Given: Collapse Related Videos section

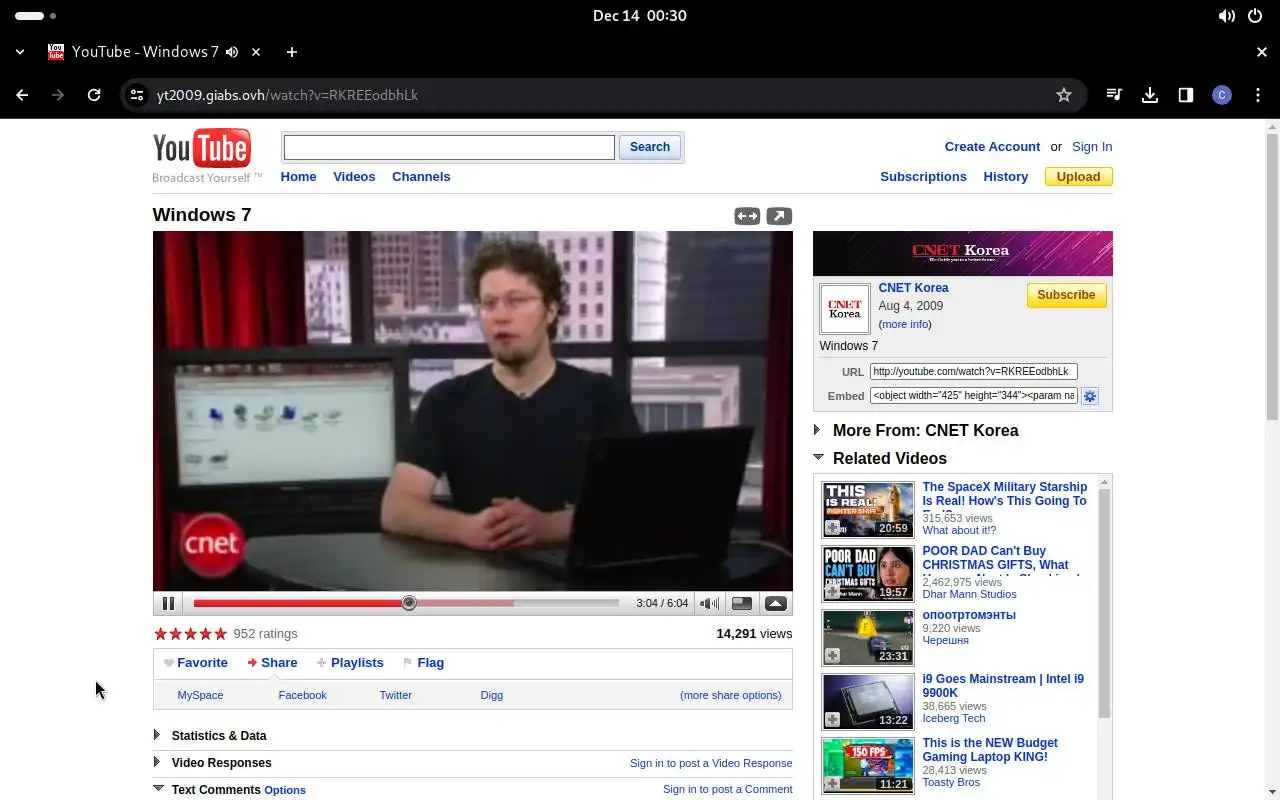Looking at the screenshot, I should [819, 457].
